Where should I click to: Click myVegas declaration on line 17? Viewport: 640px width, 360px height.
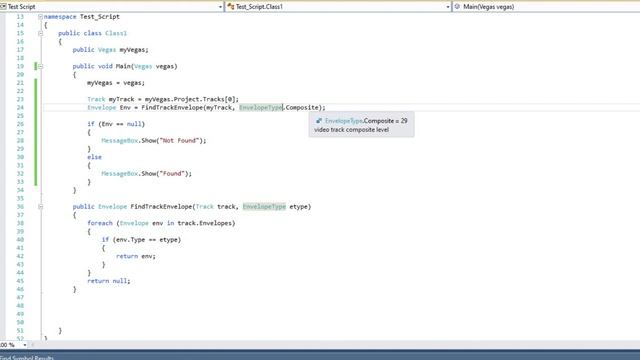tap(133, 50)
